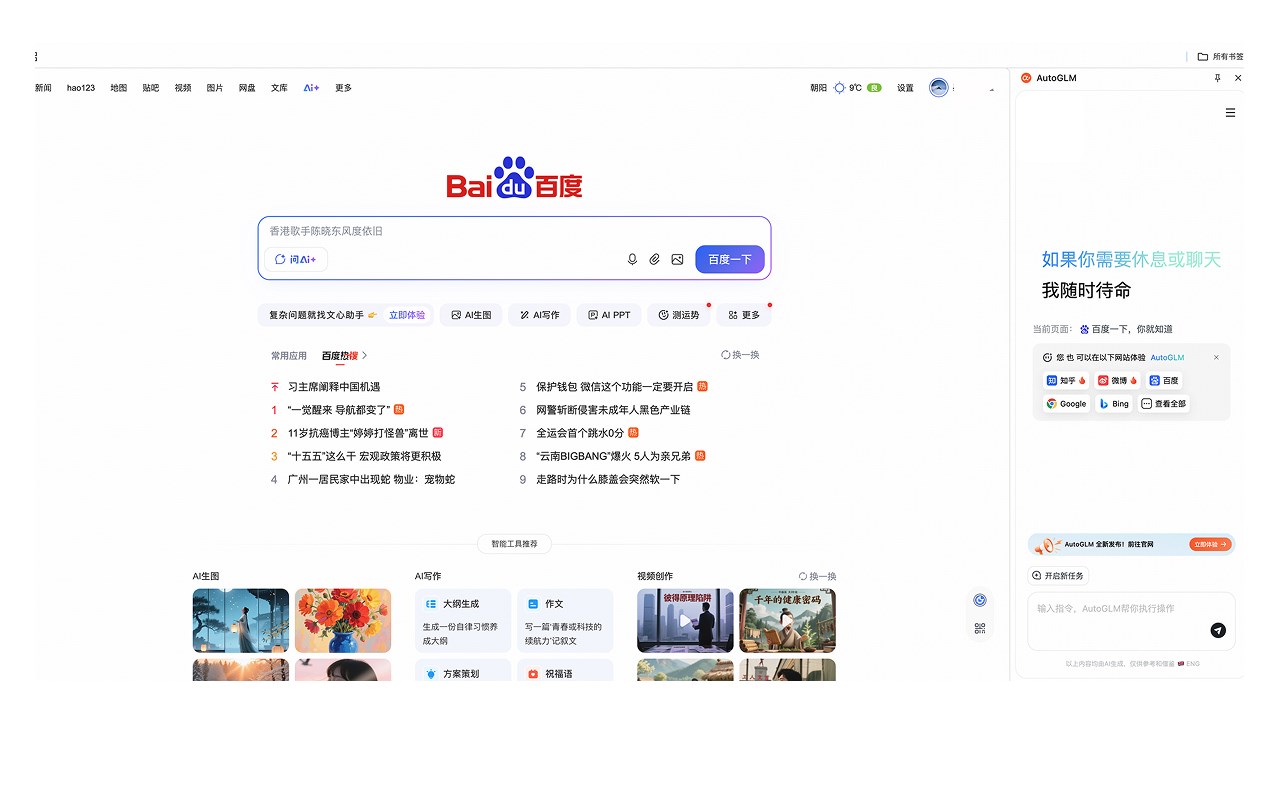
Task: Dismiss the AutoGLM website suggestions card
Action: click(1216, 357)
